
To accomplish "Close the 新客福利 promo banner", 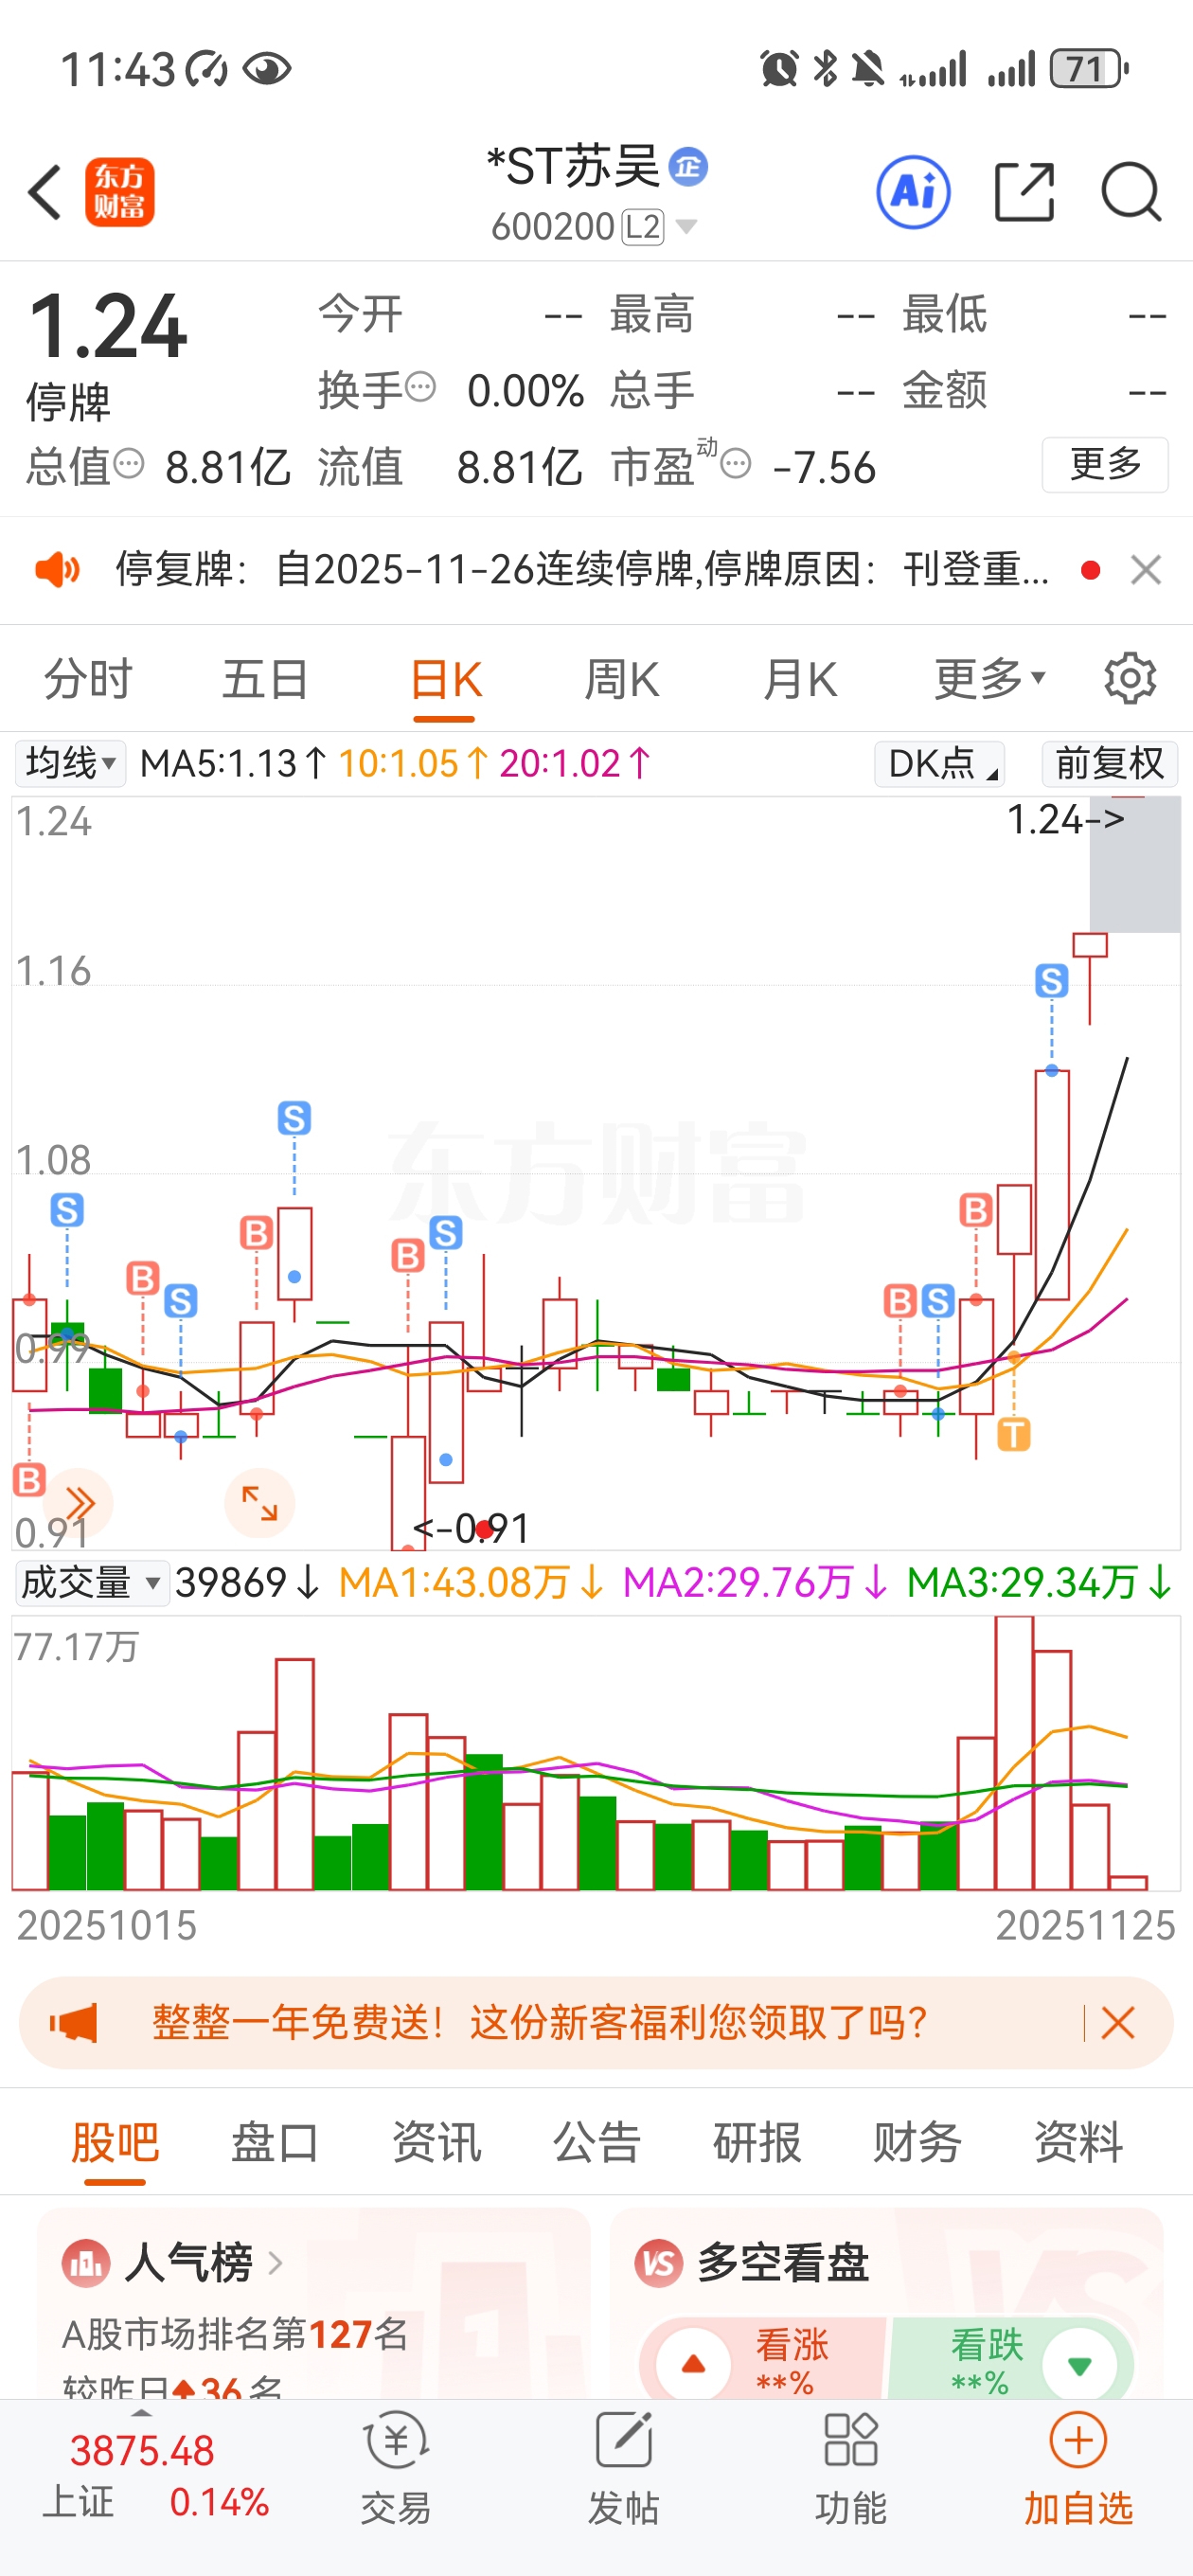I will coord(1118,2023).
